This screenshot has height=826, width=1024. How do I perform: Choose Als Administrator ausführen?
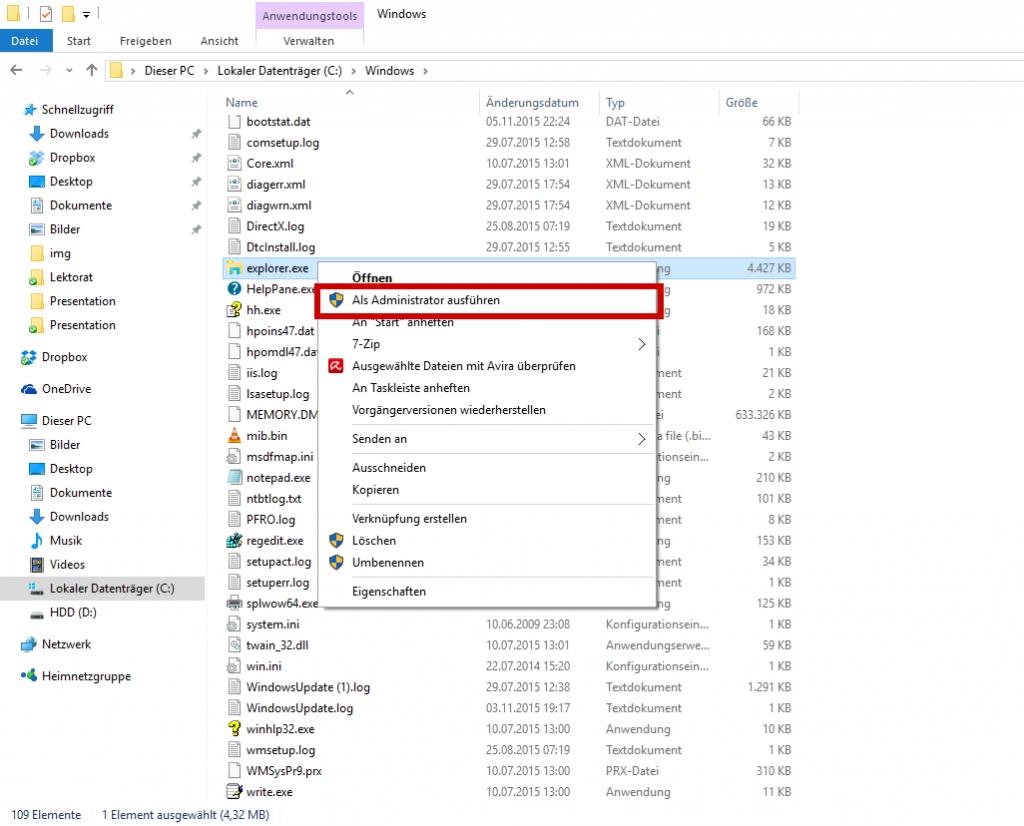point(425,300)
